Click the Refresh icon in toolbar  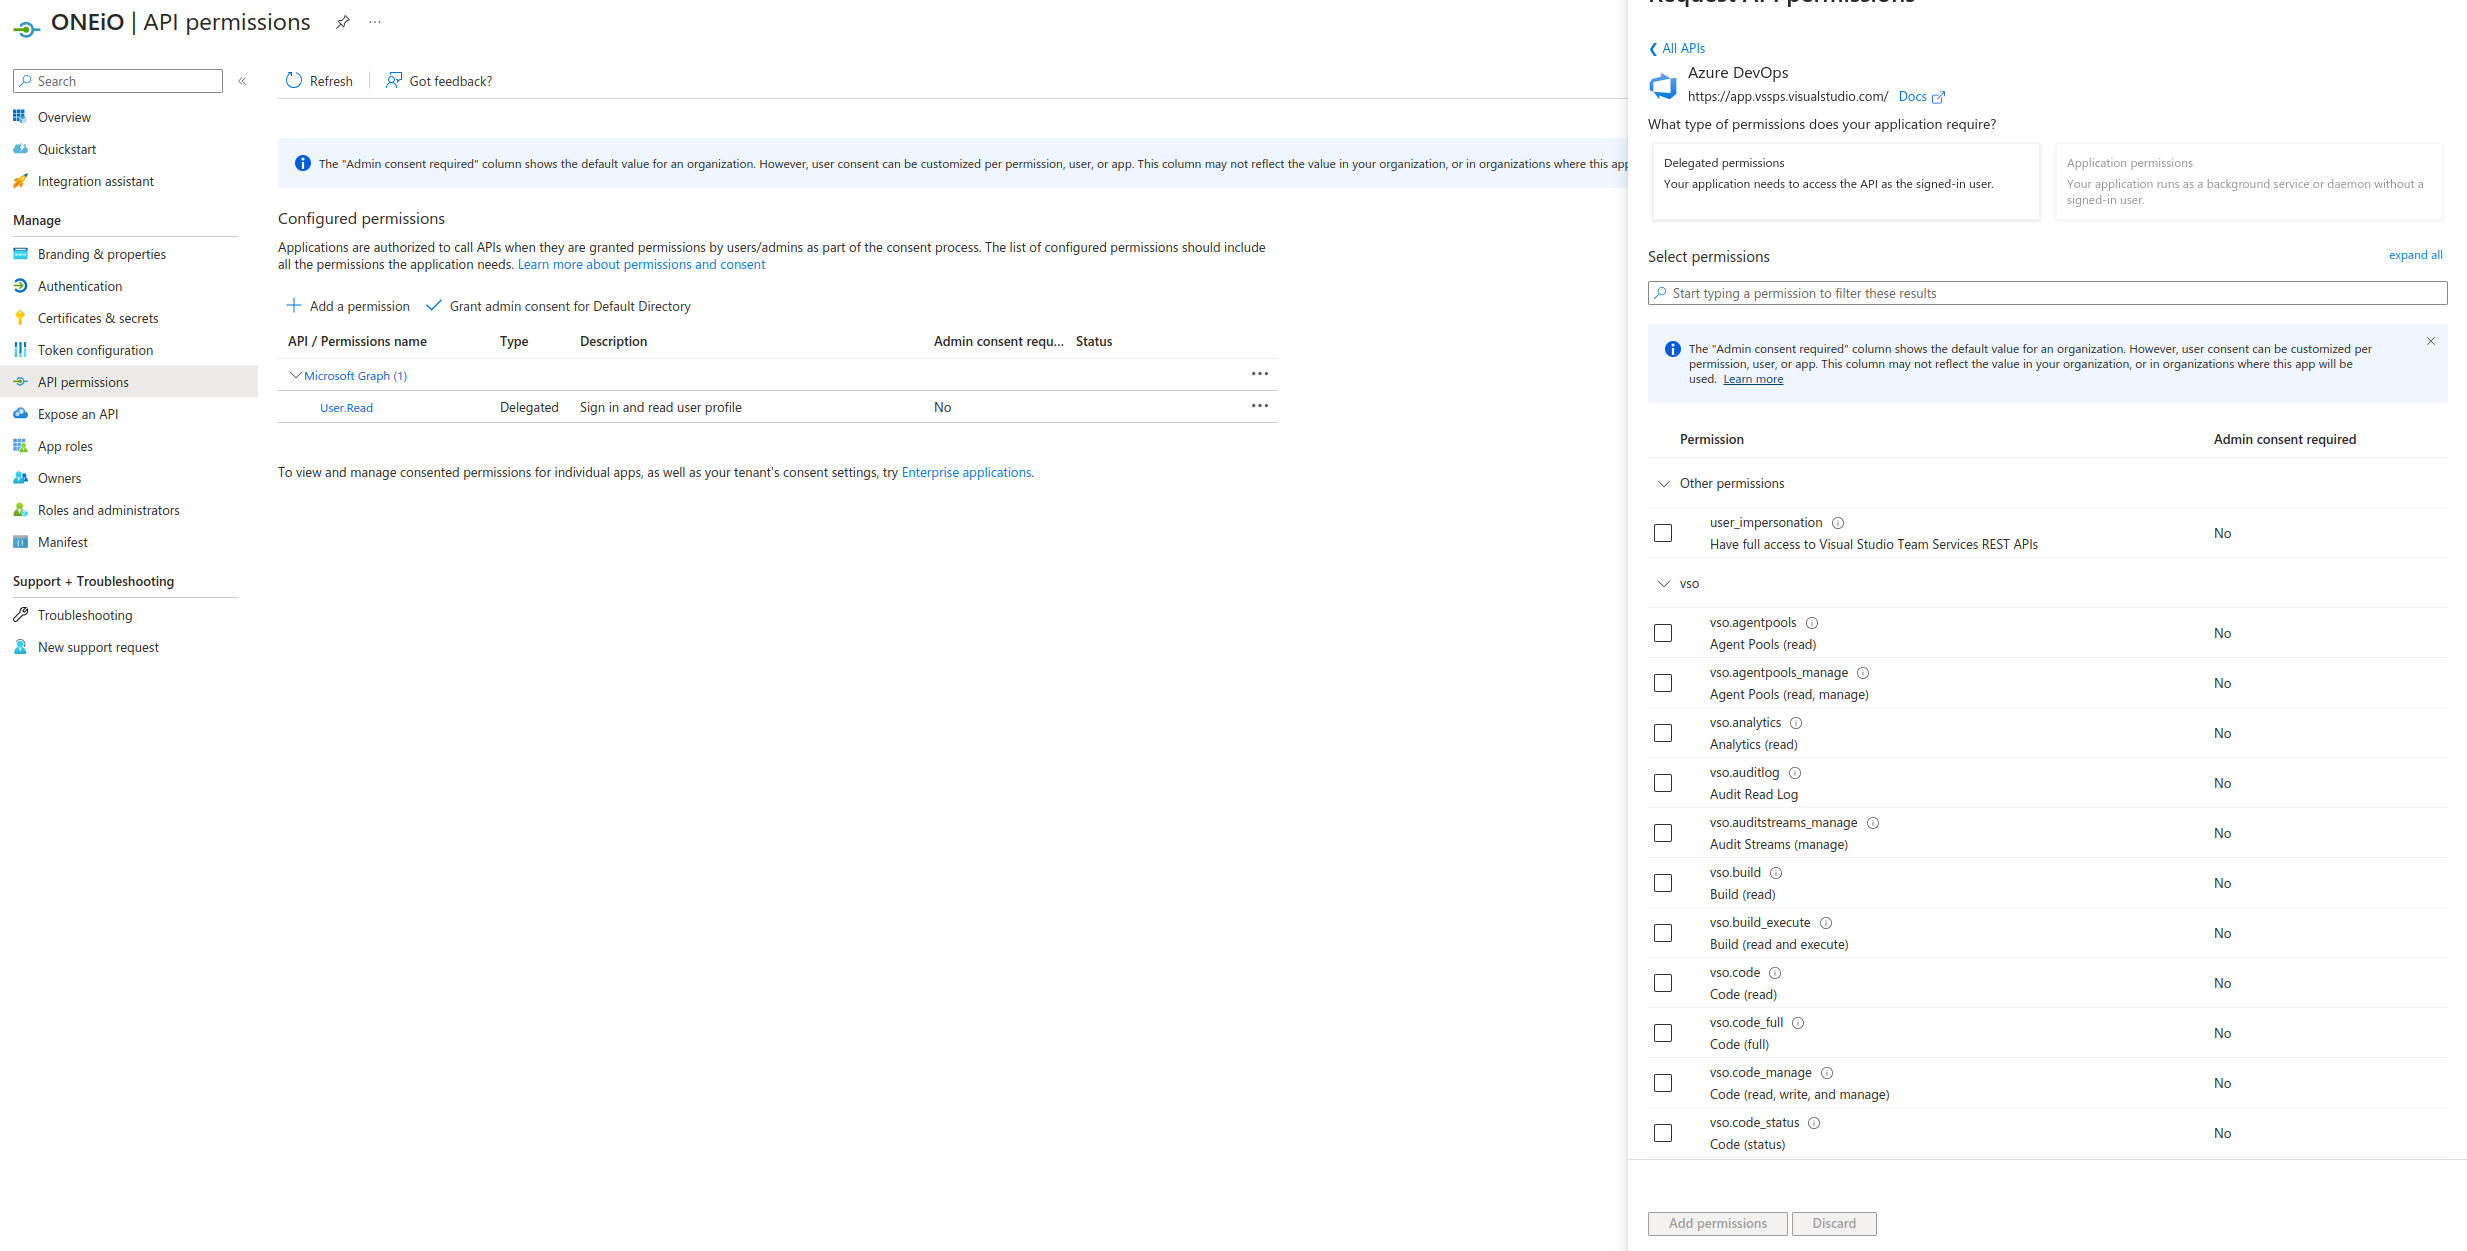tap(294, 81)
